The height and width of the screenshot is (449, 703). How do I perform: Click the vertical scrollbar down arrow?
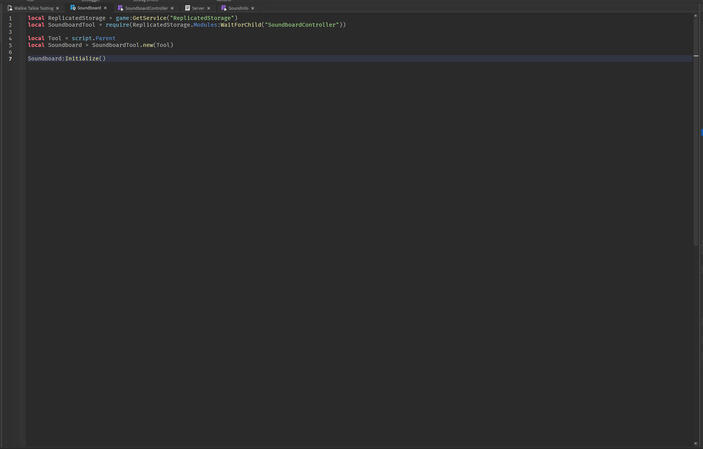(696, 444)
